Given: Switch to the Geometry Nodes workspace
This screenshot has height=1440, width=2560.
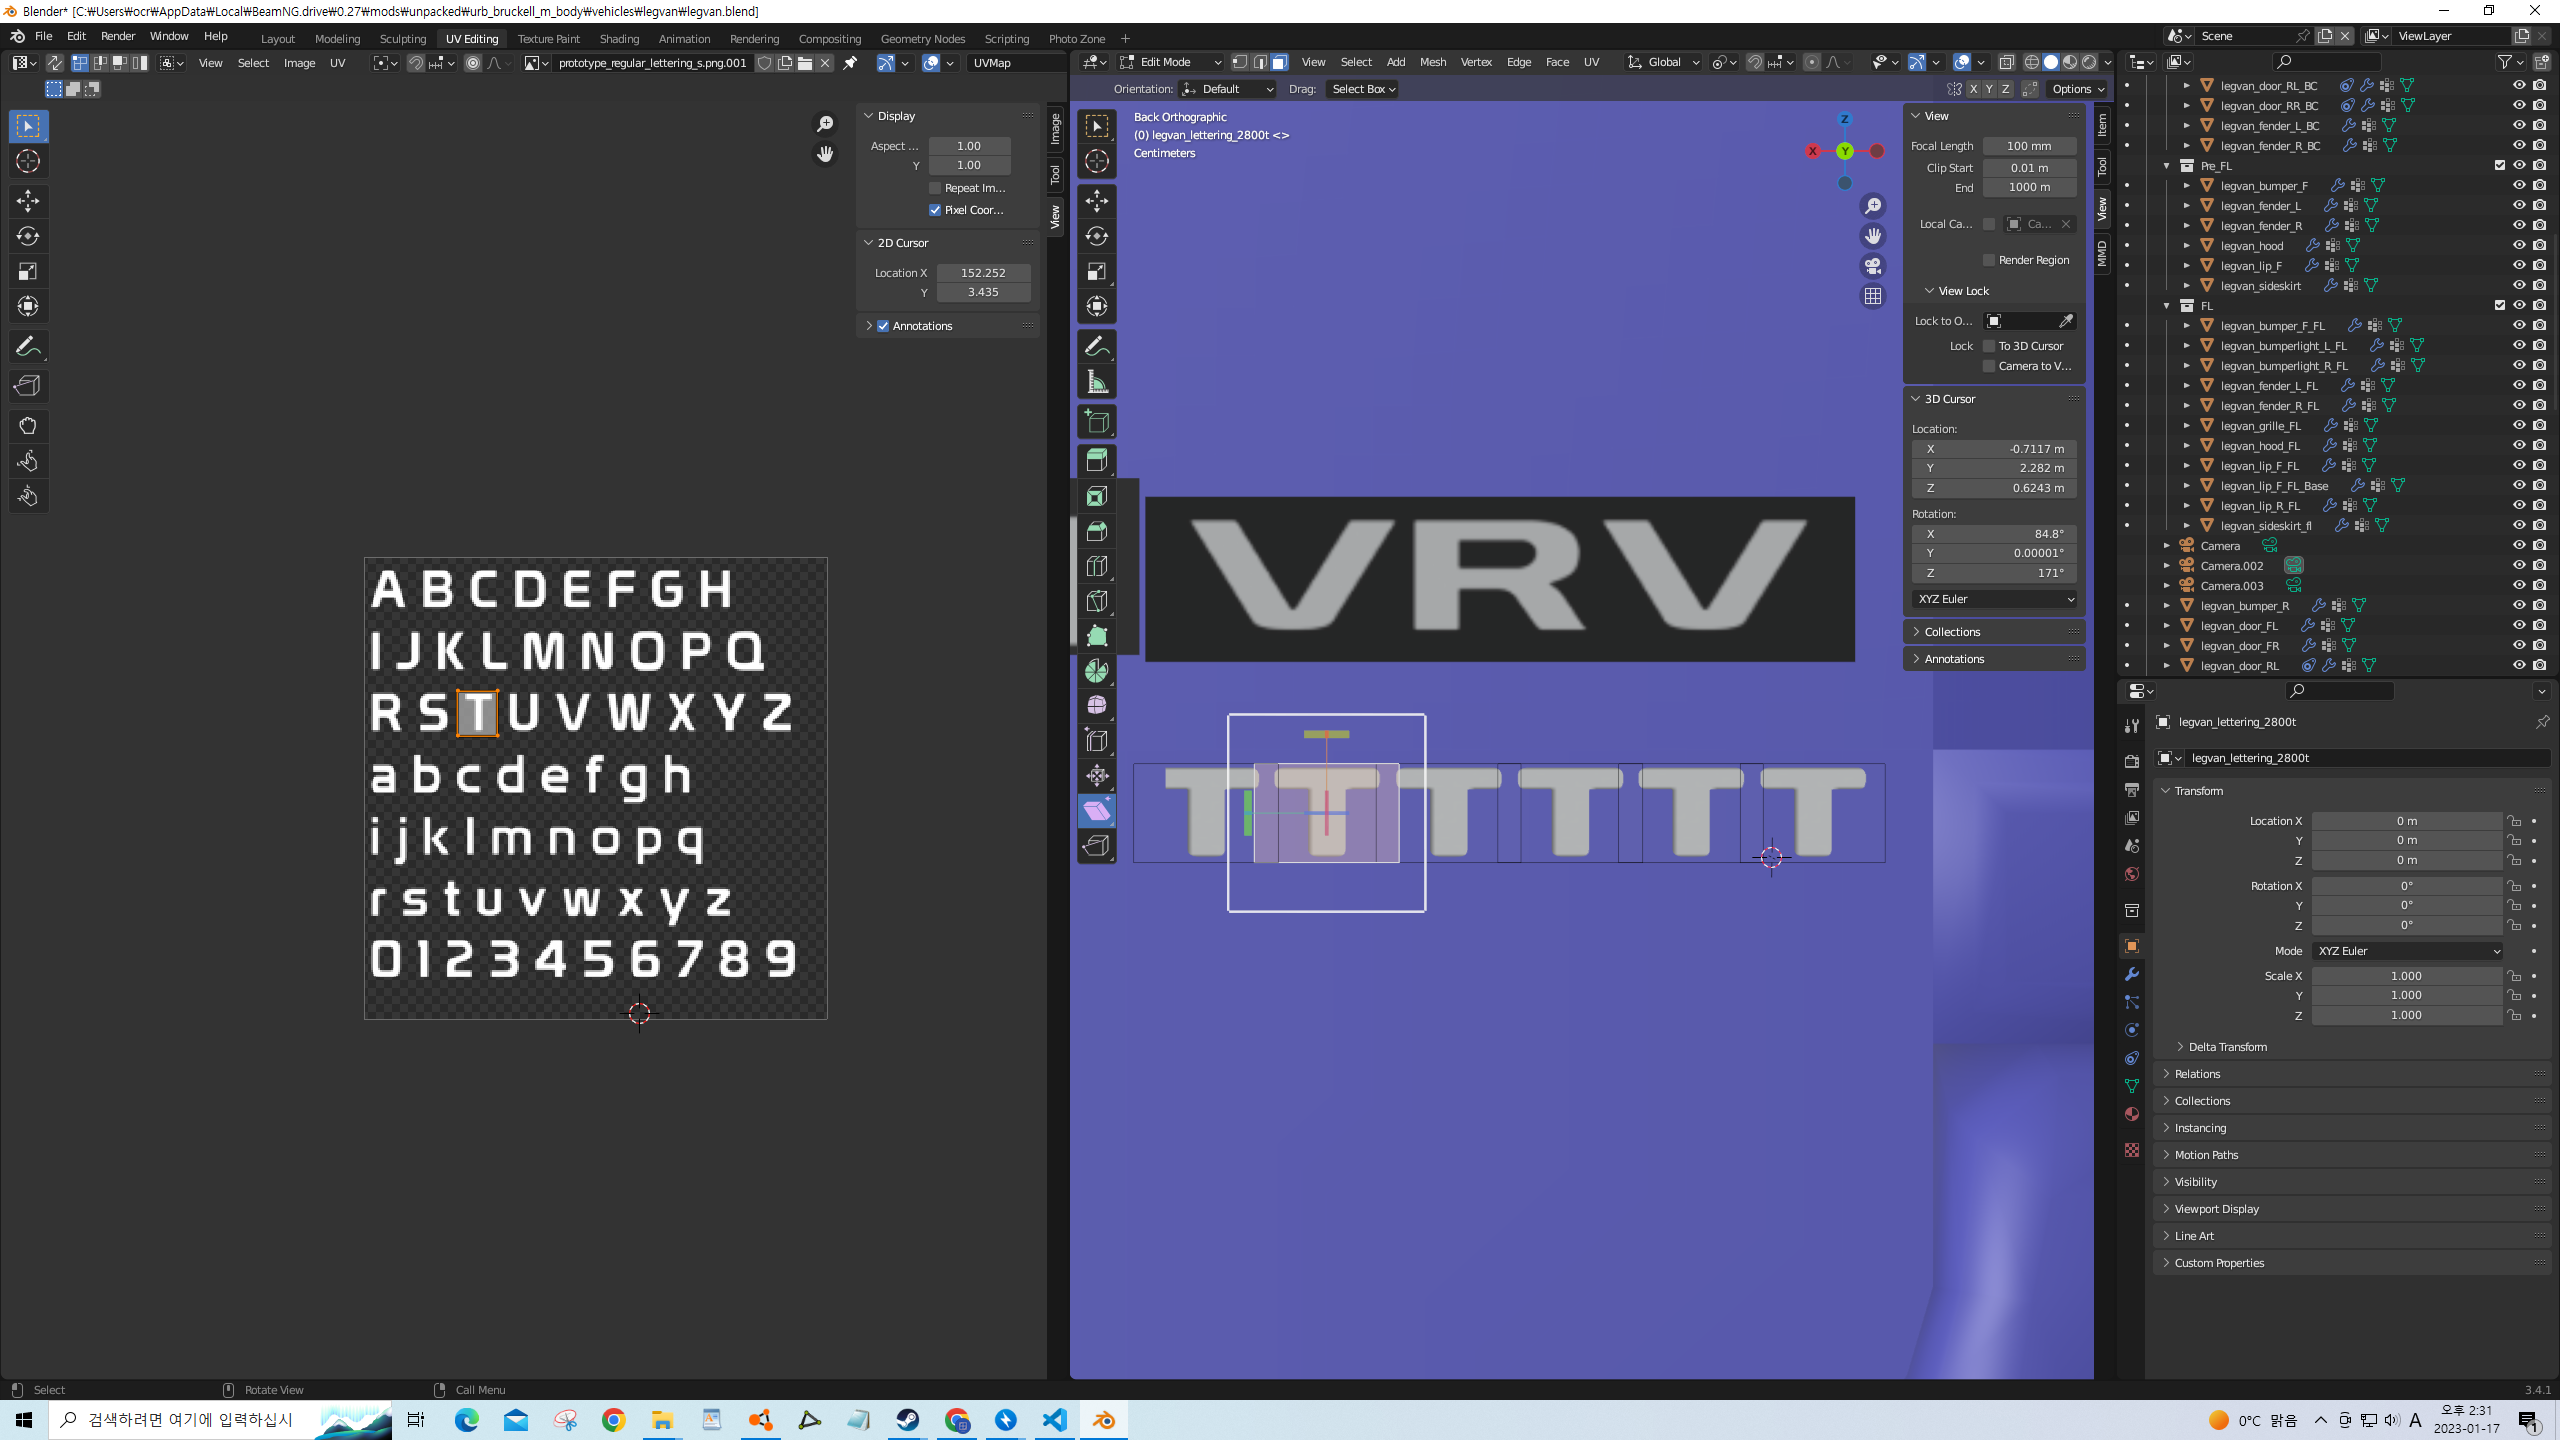Looking at the screenshot, I should click(922, 39).
